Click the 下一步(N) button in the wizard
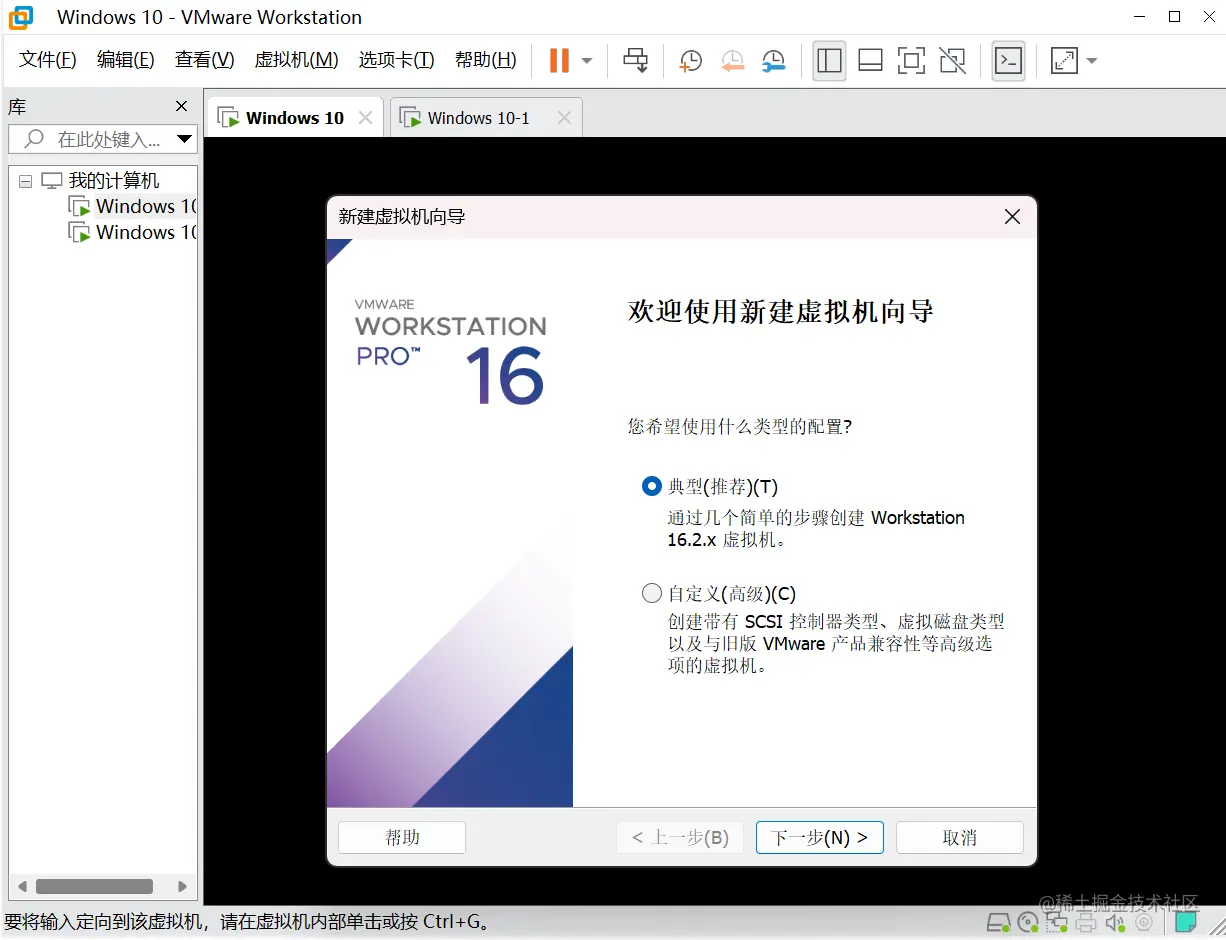 pos(819,837)
